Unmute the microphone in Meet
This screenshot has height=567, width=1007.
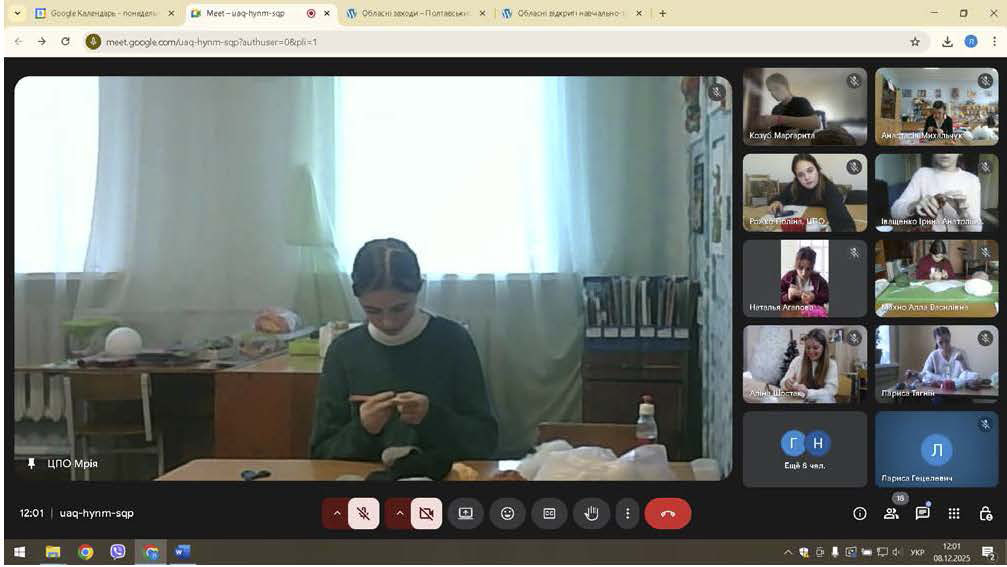(364, 513)
